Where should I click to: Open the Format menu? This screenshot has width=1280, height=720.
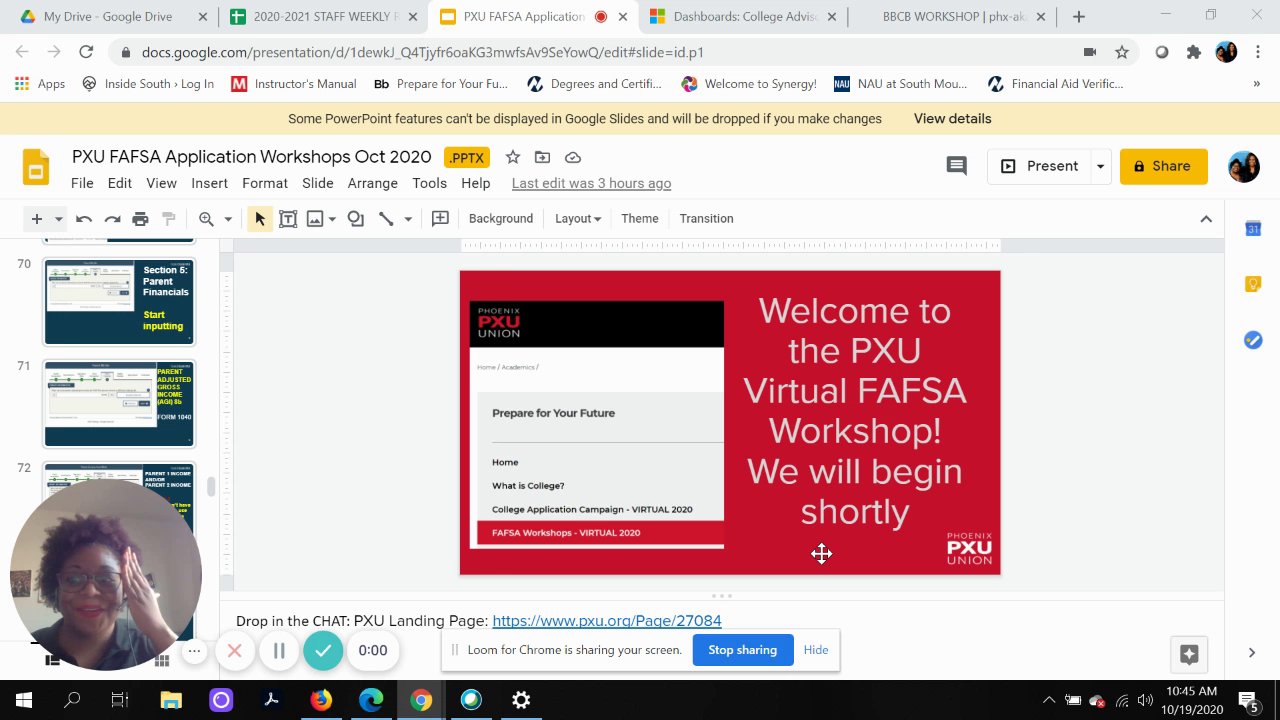(x=265, y=183)
